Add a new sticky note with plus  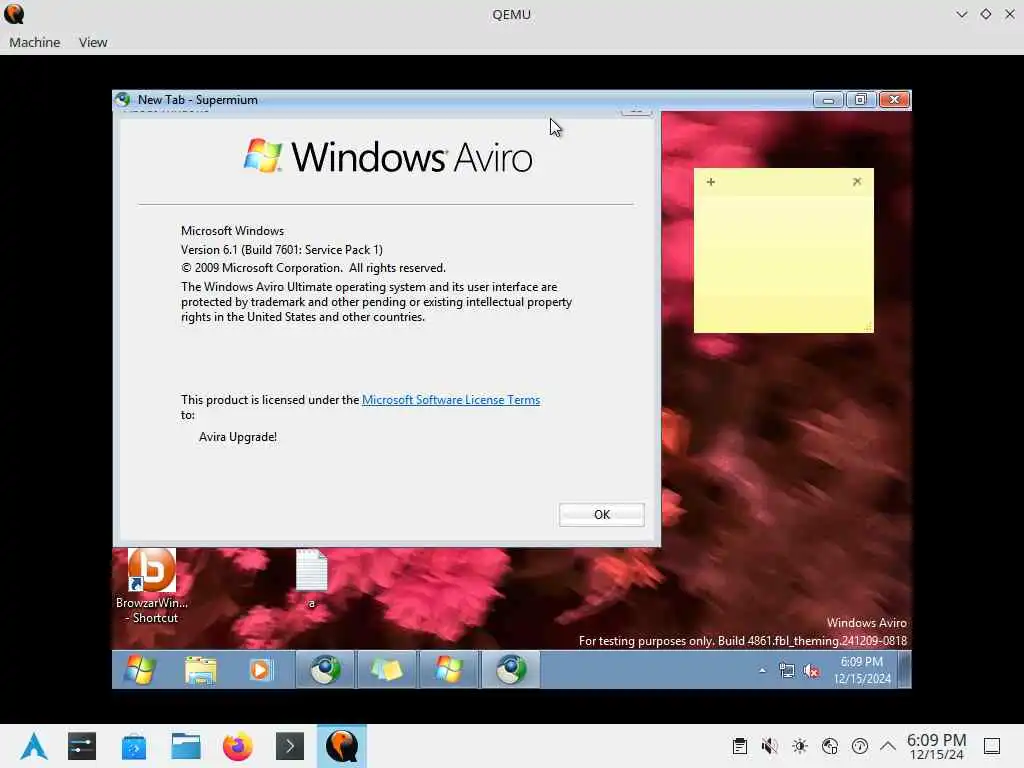[x=711, y=182]
